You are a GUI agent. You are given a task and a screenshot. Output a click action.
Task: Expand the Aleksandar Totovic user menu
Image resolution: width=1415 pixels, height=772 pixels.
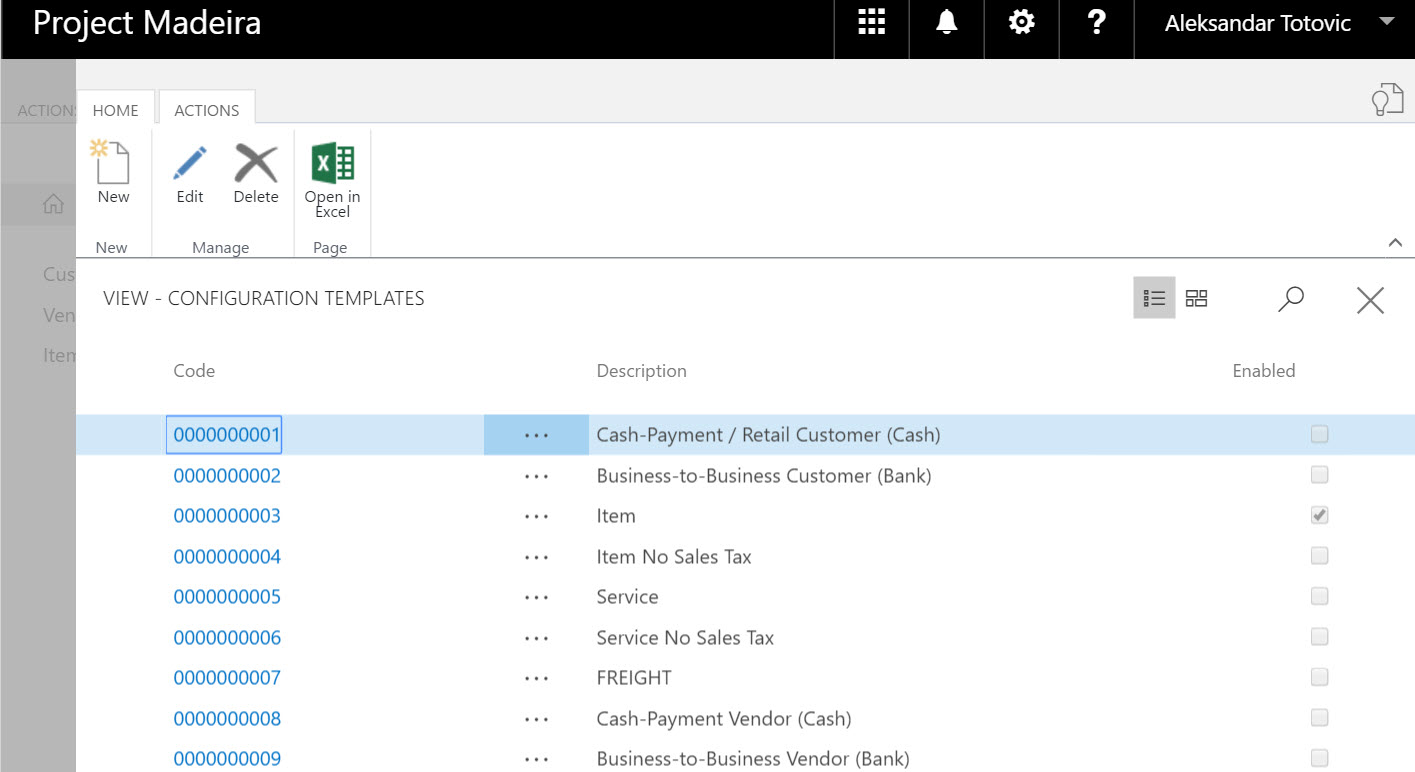click(x=1386, y=22)
